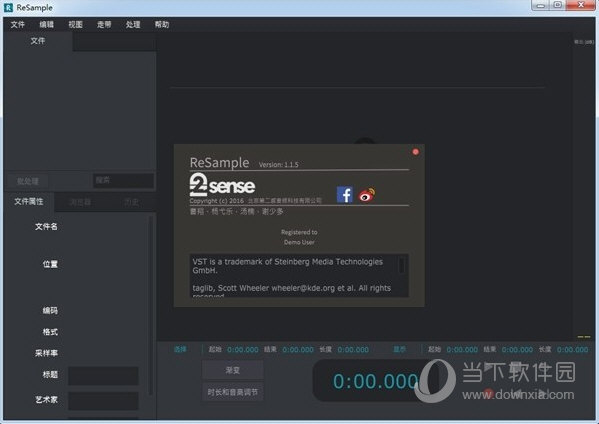Minimize the ReSample window
Image resolution: width=599 pixels, height=424 pixels.
(541, 5)
